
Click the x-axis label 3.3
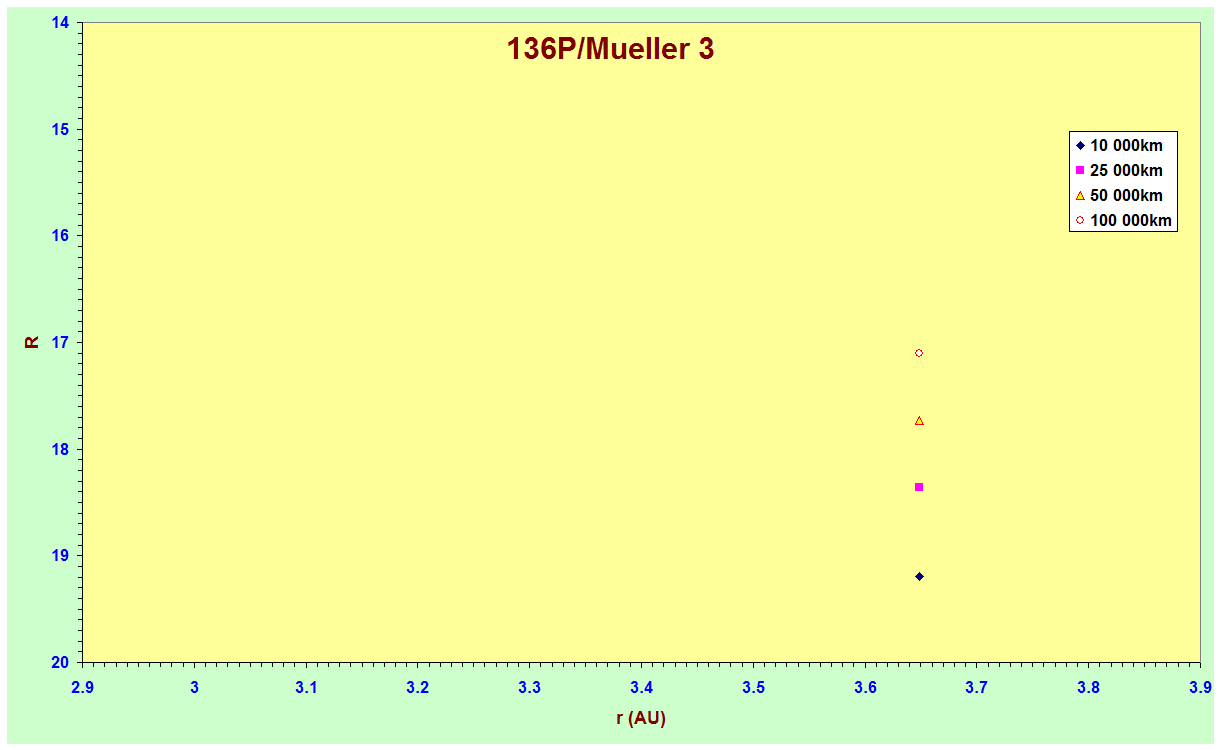[x=530, y=688]
